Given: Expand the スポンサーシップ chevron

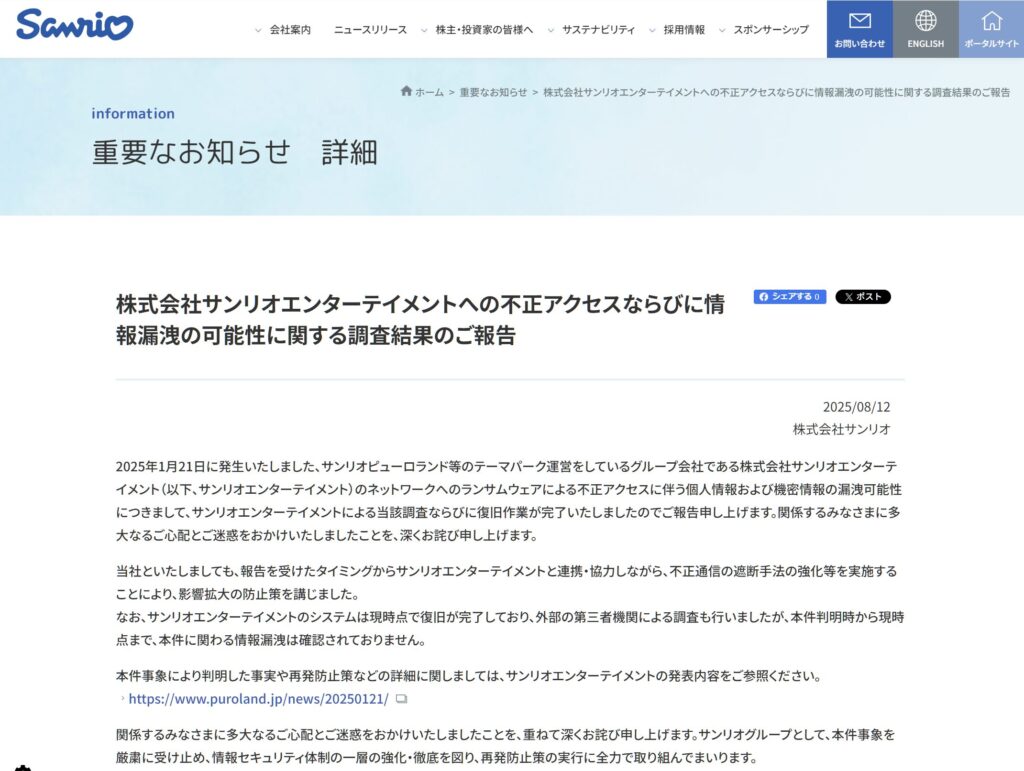Looking at the screenshot, I should [x=722, y=30].
